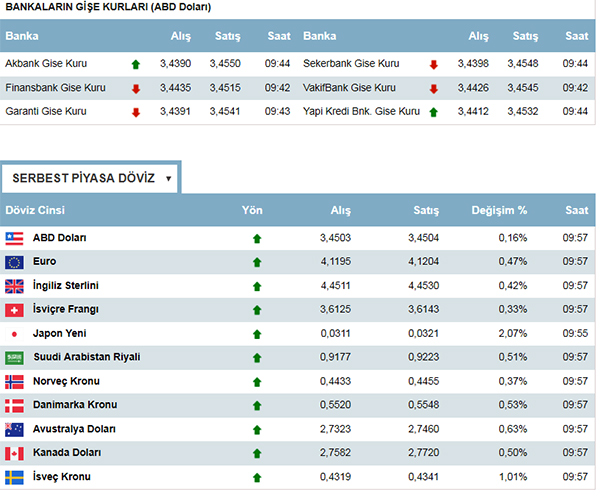The image size is (600, 503).
Task: Click the green direction arrow in Norveç Kronu row
Action: click(x=257, y=382)
